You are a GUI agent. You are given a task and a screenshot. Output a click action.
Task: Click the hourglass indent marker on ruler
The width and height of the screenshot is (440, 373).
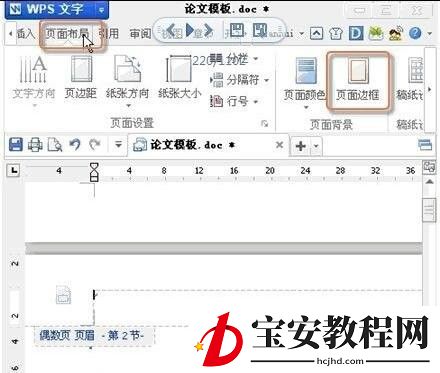tap(95, 172)
